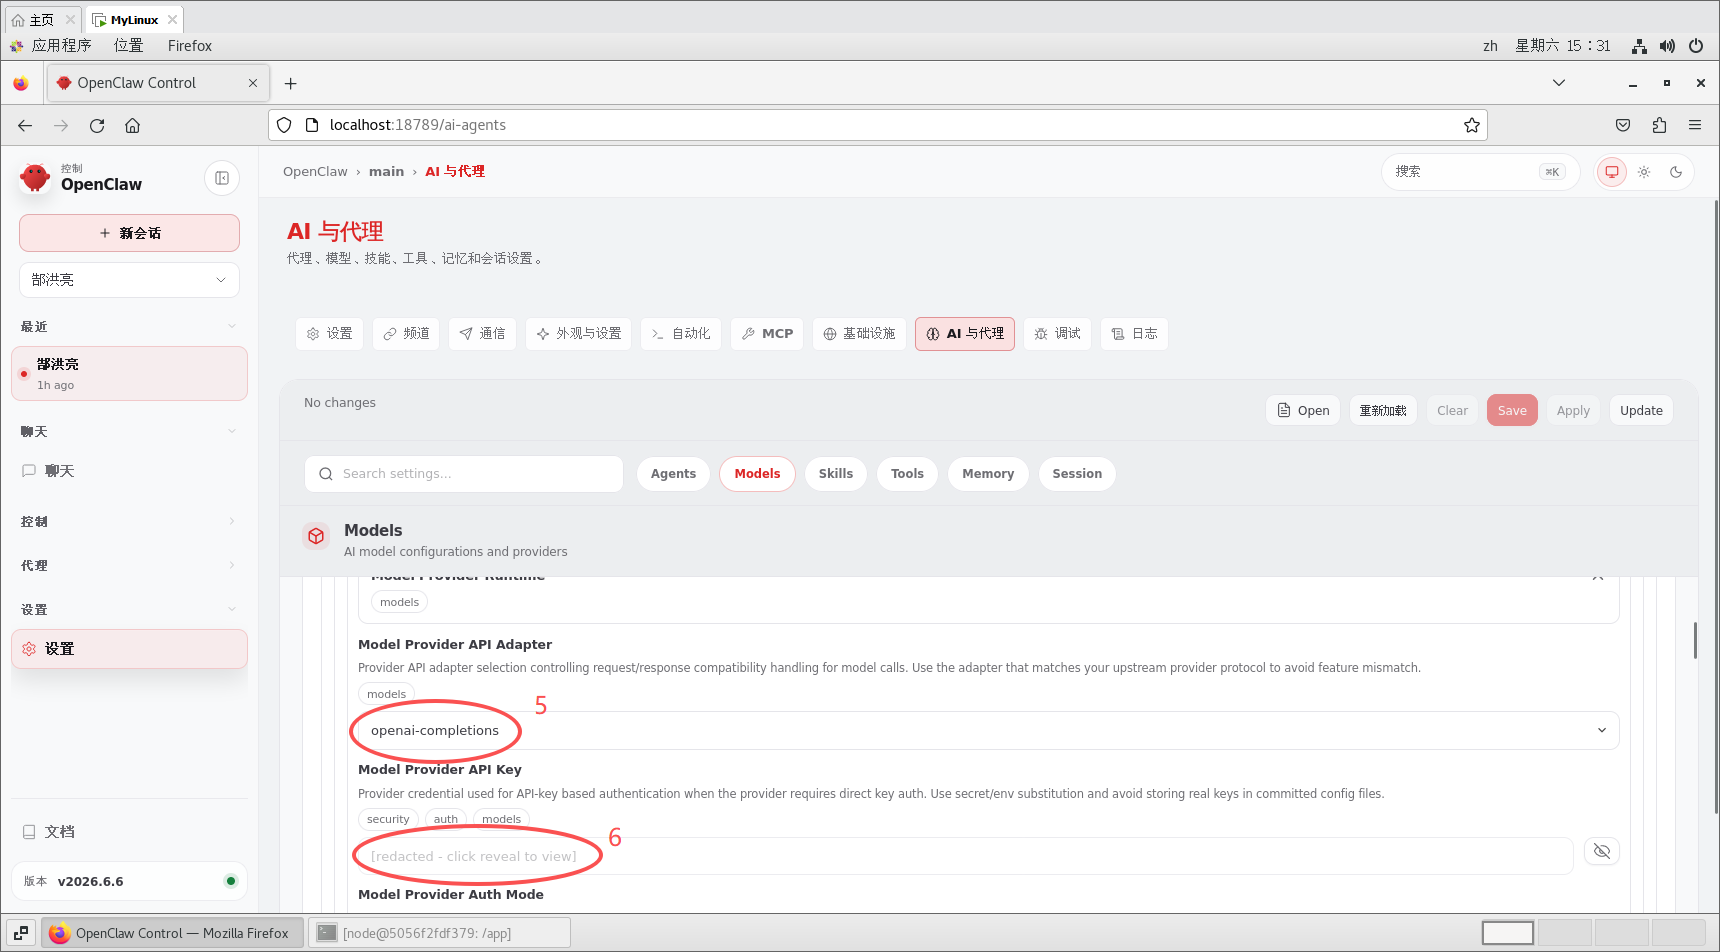Expand the 代理 section in sidebar
Screen dimensions: 1720x952
pos(129,566)
